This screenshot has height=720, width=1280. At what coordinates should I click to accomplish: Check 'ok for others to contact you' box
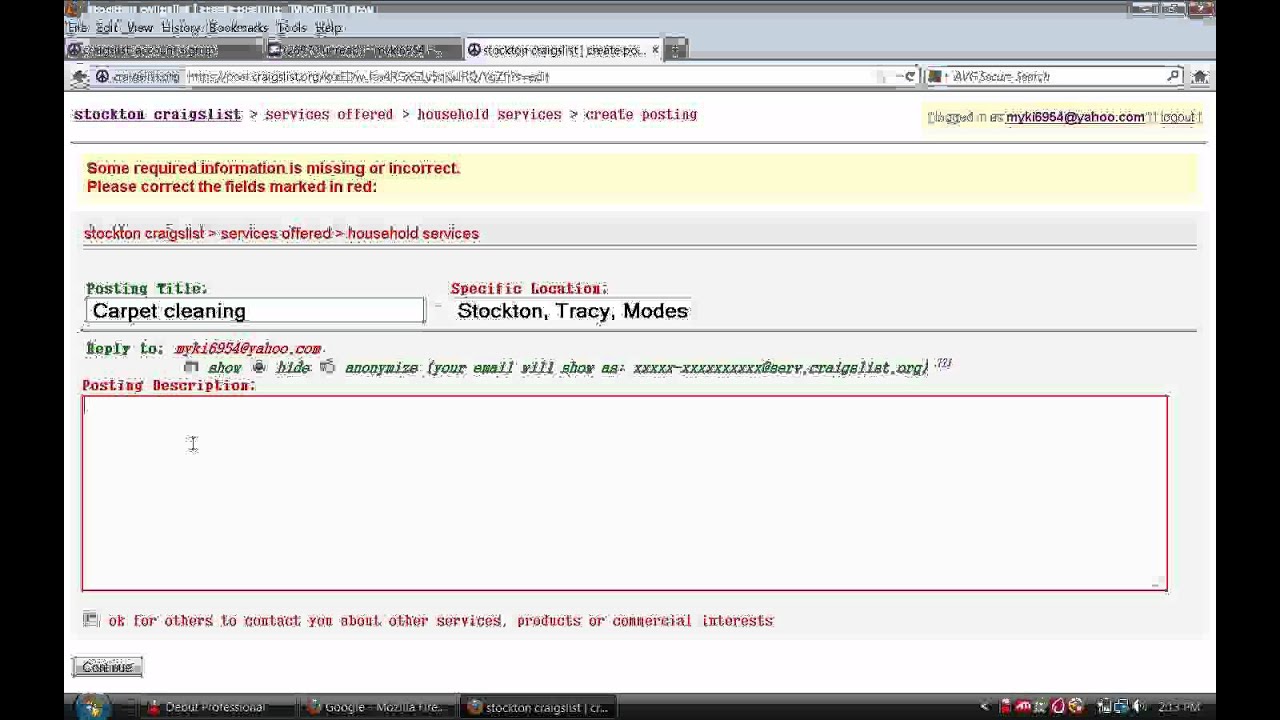[x=91, y=620]
